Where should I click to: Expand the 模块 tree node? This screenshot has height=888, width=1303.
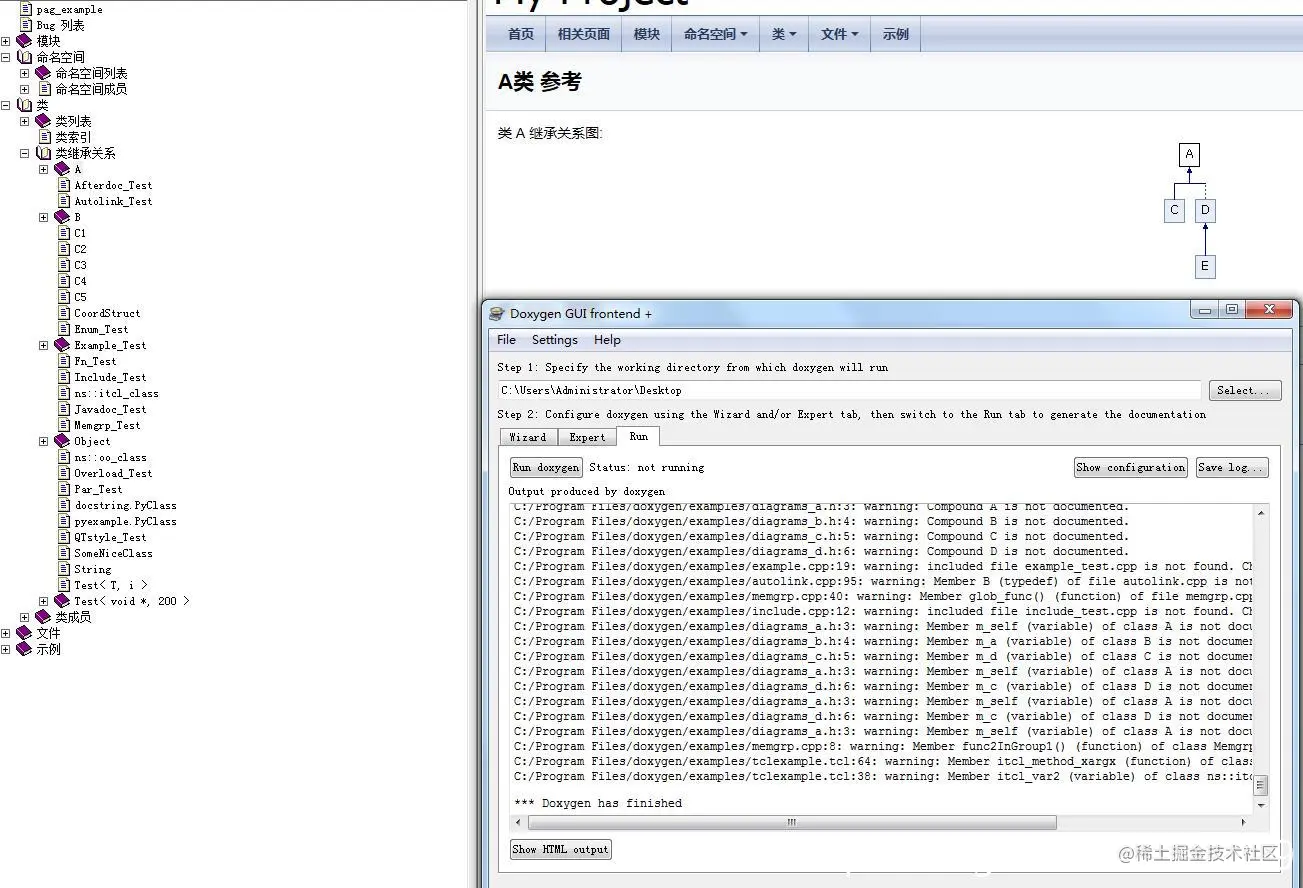[6, 41]
